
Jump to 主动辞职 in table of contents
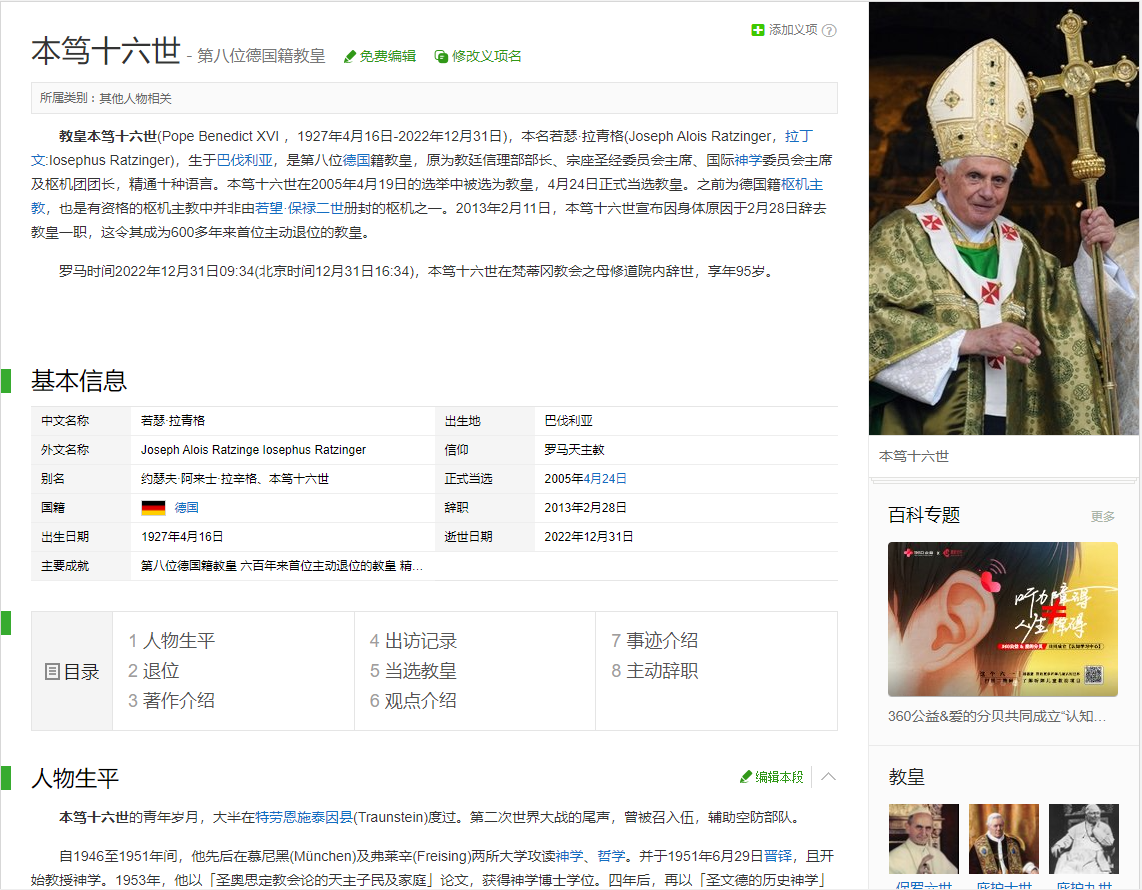[654, 671]
